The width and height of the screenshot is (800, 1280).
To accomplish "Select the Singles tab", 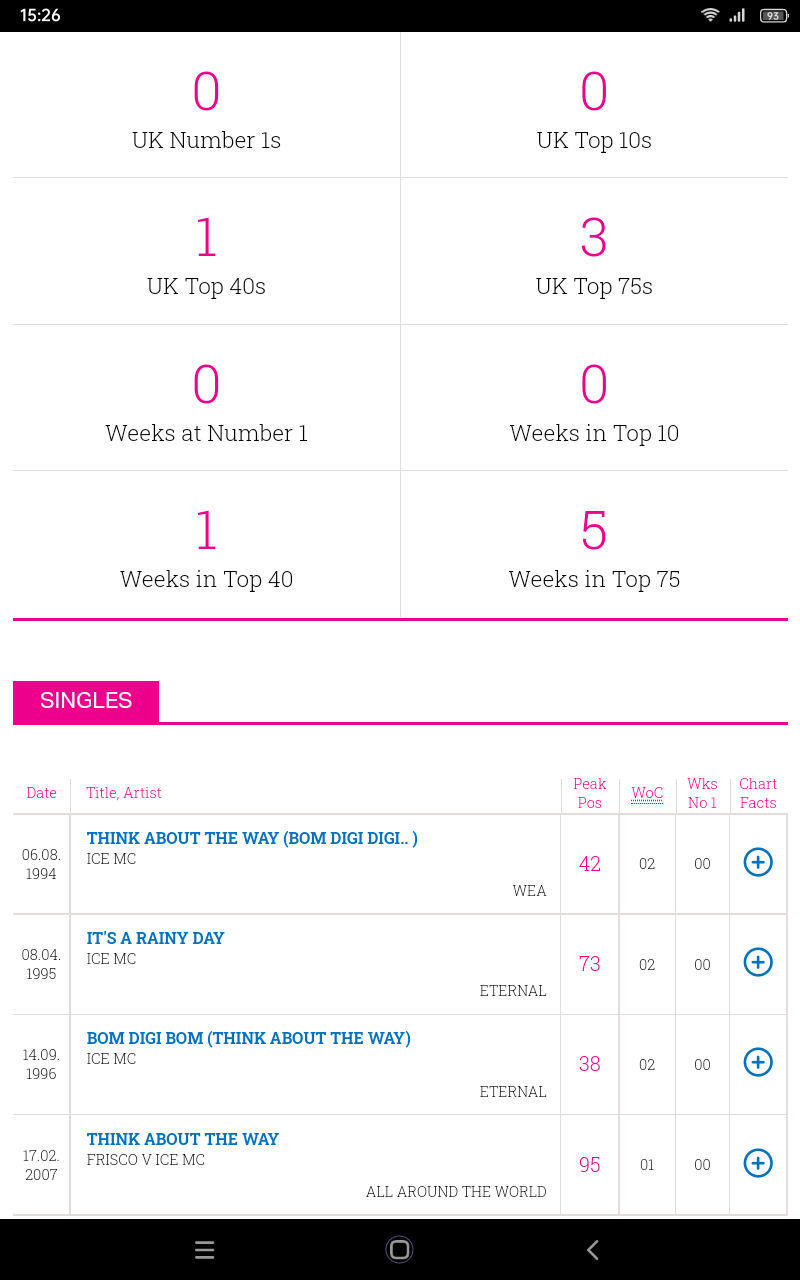I will pos(86,701).
